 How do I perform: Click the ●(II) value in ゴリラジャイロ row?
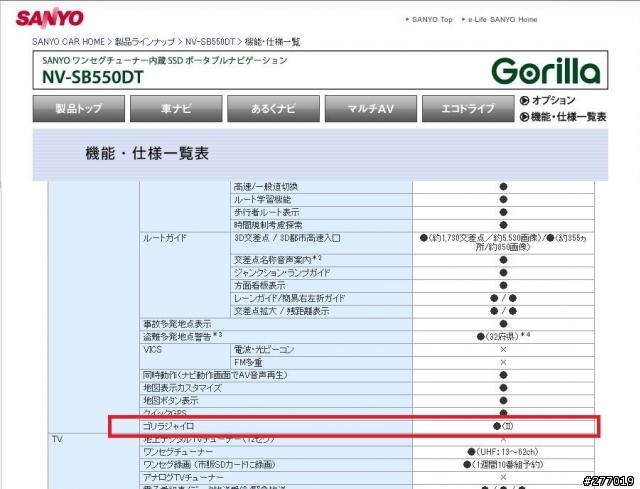pos(503,426)
